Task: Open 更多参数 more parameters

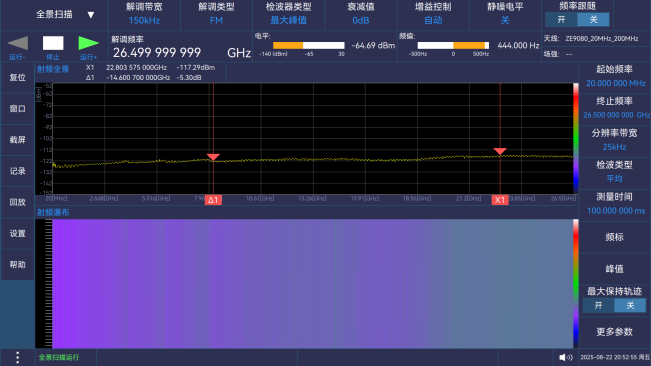Action: (x=614, y=332)
